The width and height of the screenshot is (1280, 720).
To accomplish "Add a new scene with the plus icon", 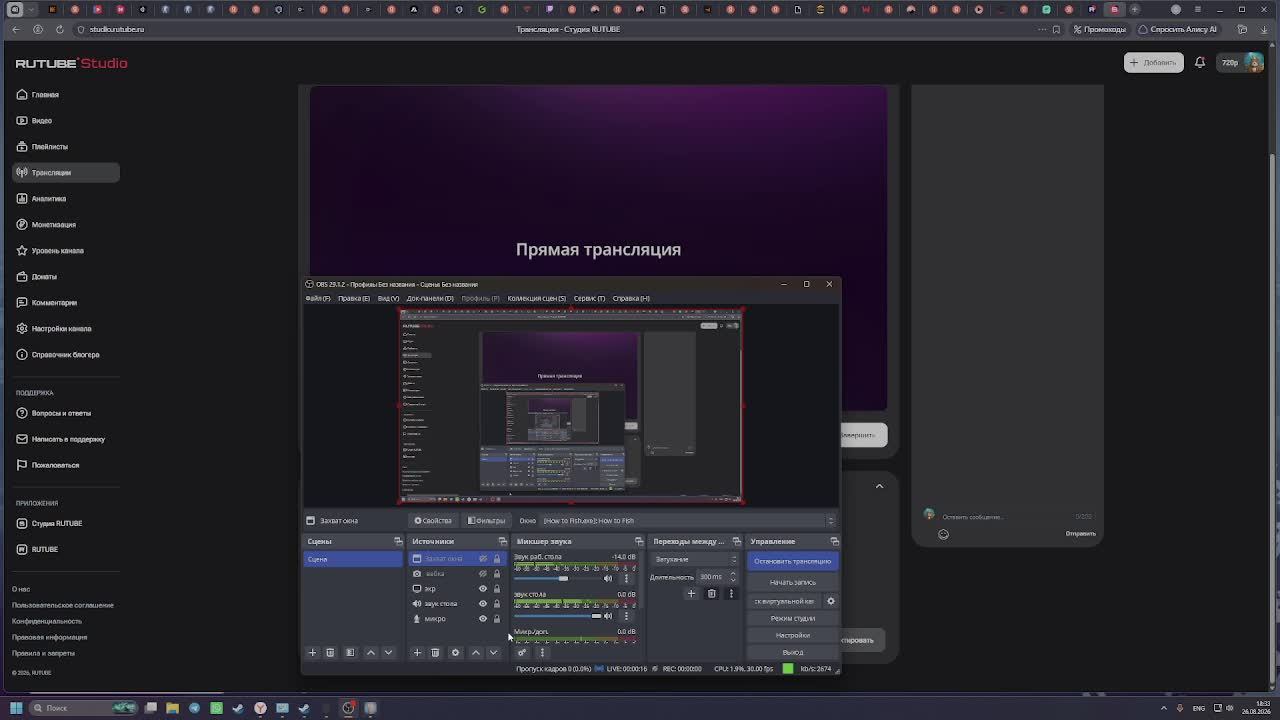I will (x=312, y=653).
